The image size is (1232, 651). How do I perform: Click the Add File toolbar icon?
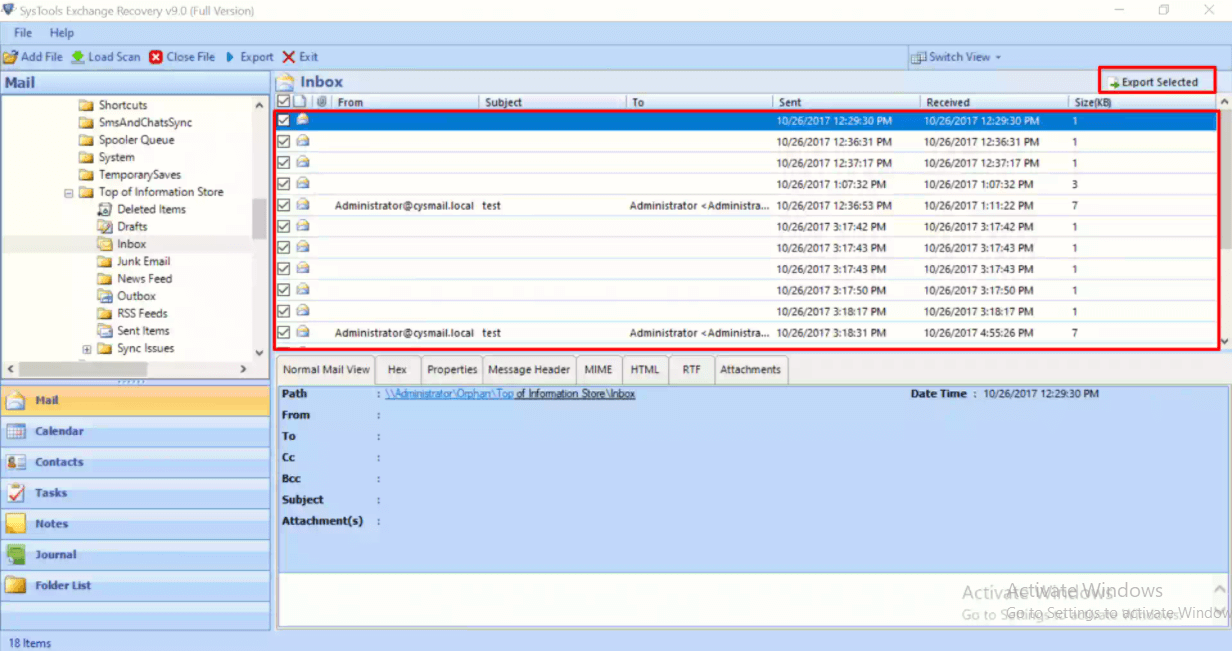[10, 57]
